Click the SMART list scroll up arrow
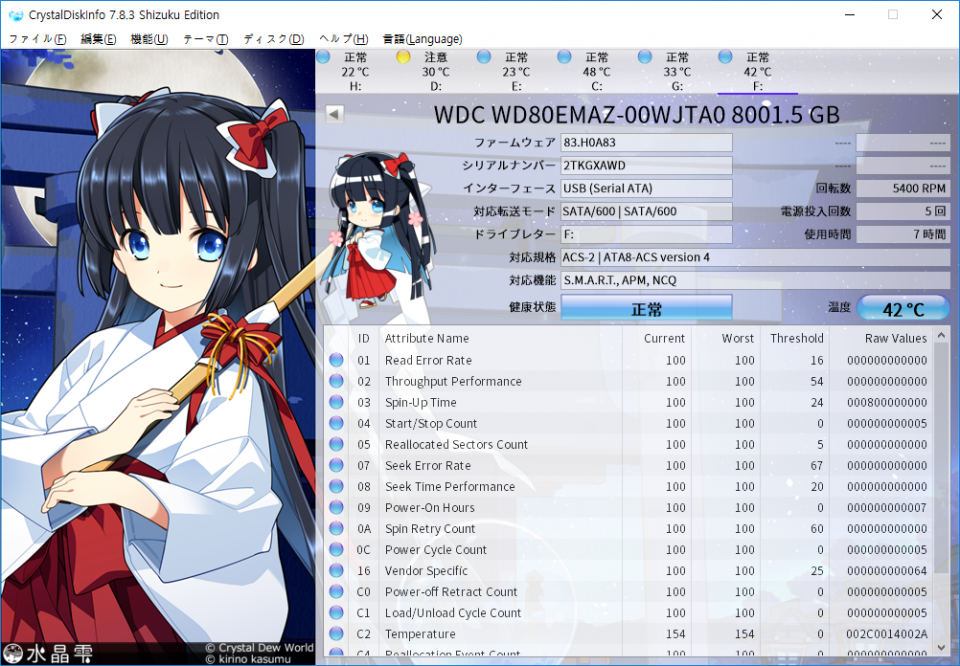 942,335
